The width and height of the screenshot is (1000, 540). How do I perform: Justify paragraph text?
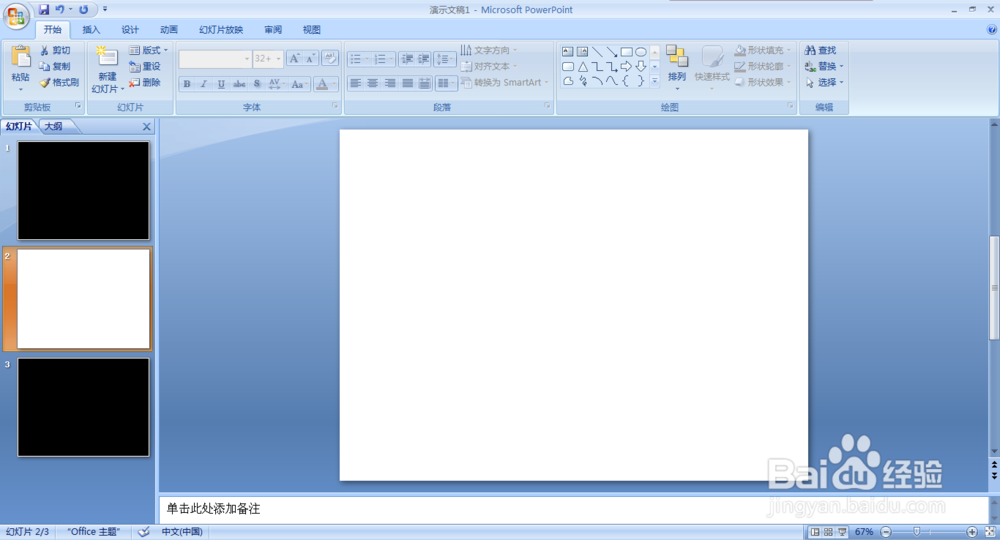coord(407,83)
